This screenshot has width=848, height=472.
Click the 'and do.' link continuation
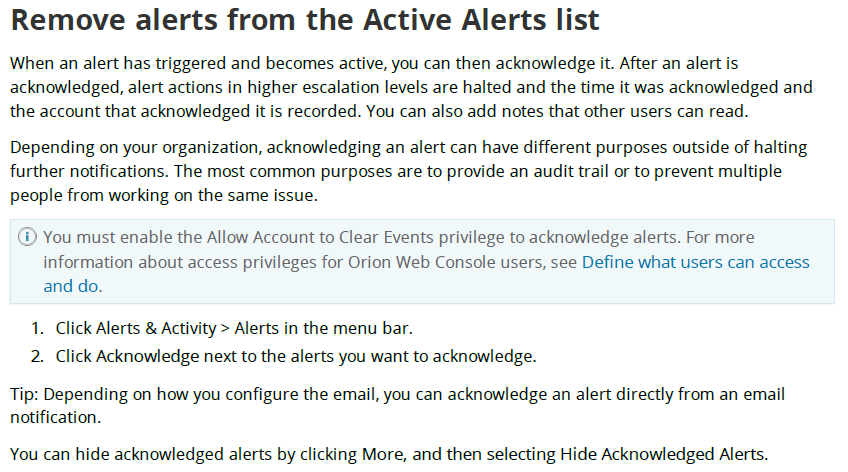point(72,286)
